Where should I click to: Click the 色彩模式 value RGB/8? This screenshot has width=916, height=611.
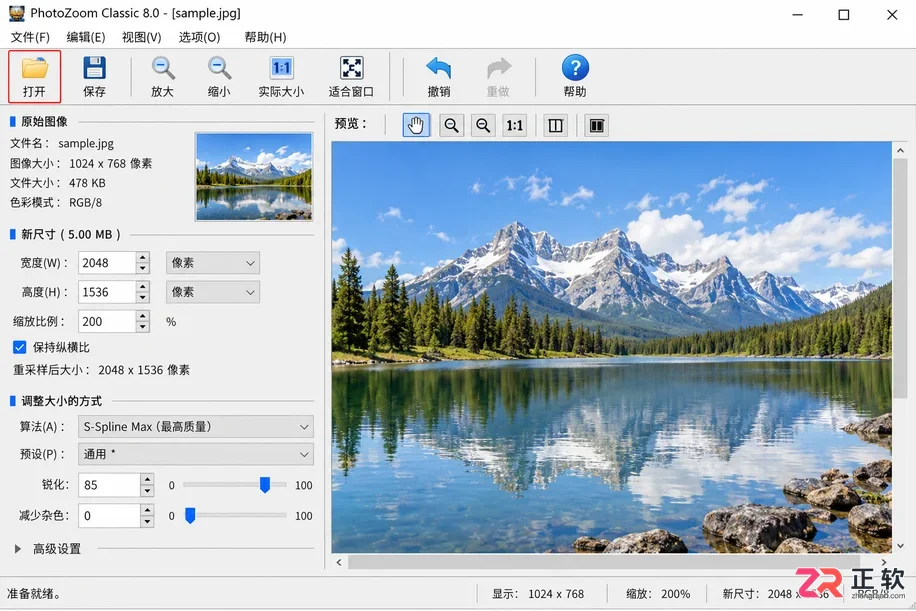[85, 203]
